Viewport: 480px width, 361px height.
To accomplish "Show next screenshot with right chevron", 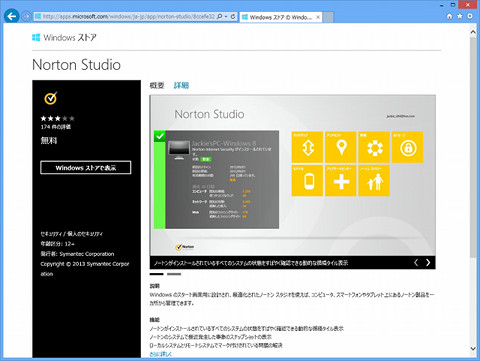I will tap(428, 263).
